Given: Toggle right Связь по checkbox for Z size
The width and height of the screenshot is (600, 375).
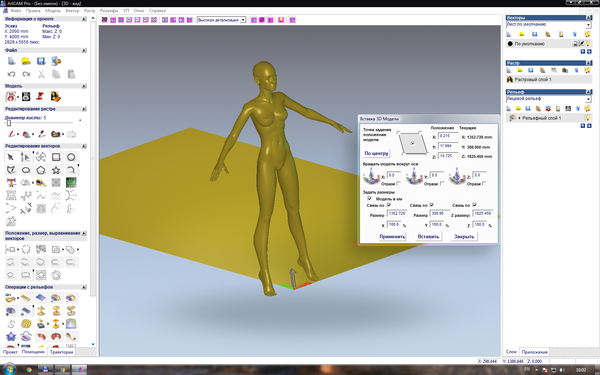Looking at the screenshot, I should pyautogui.click(x=474, y=205).
